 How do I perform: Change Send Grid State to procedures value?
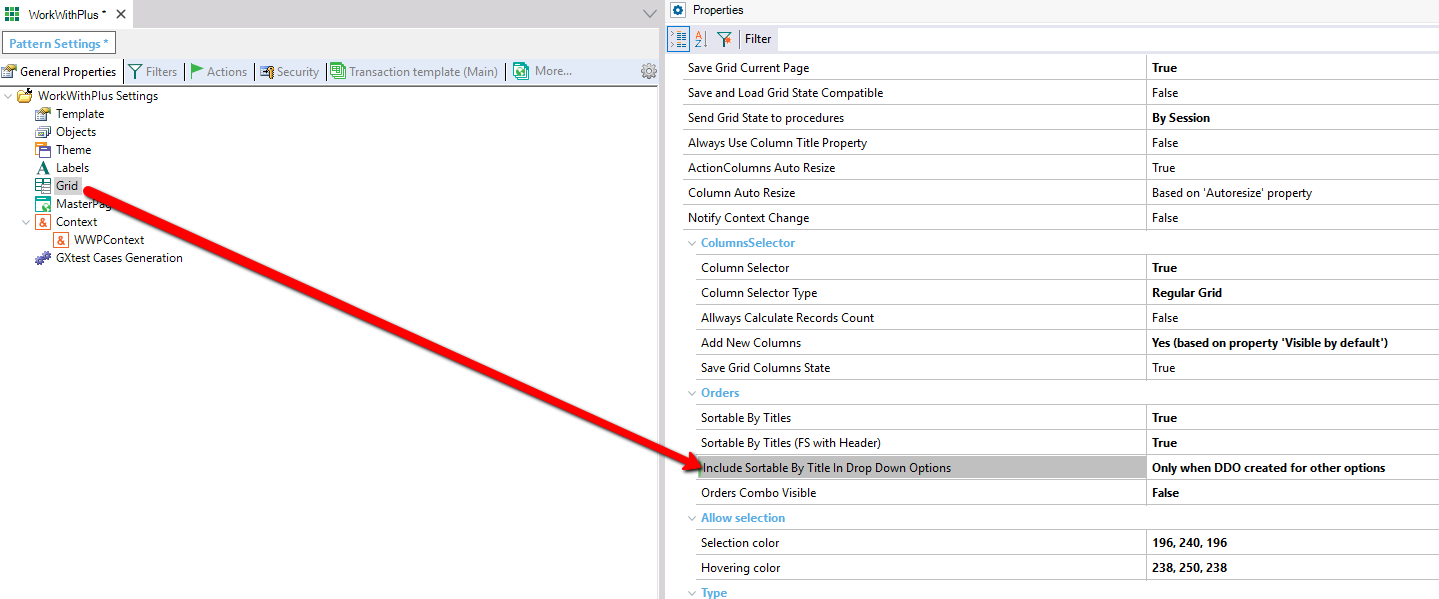pos(1292,118)
